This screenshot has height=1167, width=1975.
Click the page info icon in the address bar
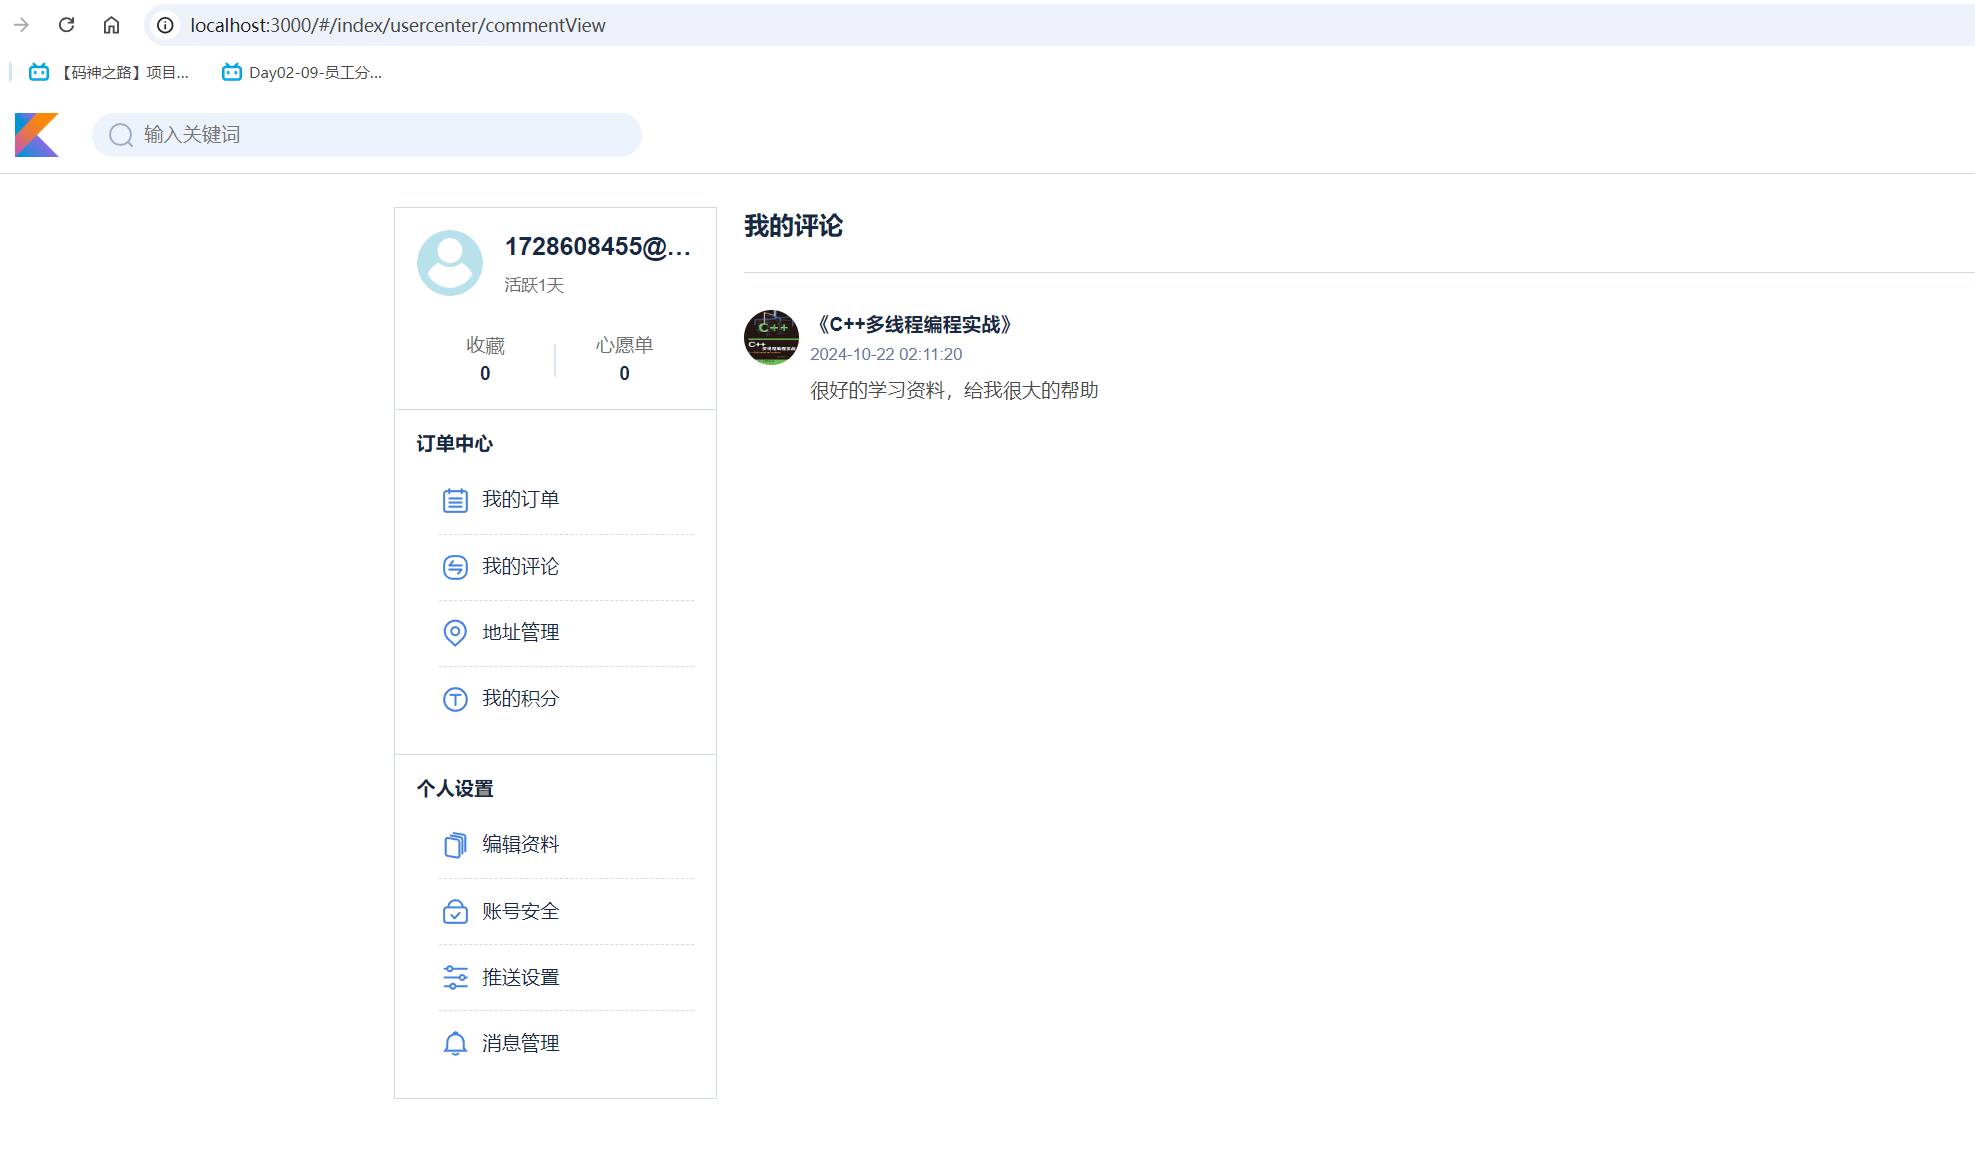point(163,25)
